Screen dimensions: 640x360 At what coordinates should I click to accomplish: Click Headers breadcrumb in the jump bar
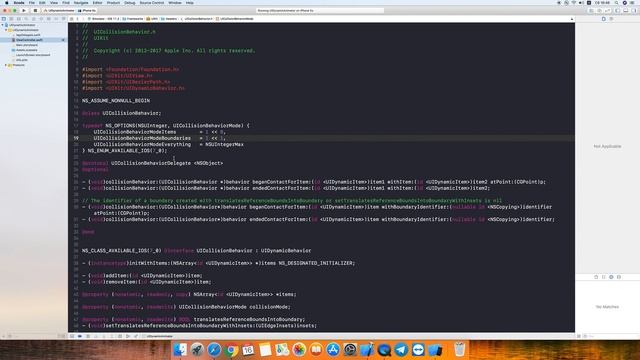pos(169,19)
